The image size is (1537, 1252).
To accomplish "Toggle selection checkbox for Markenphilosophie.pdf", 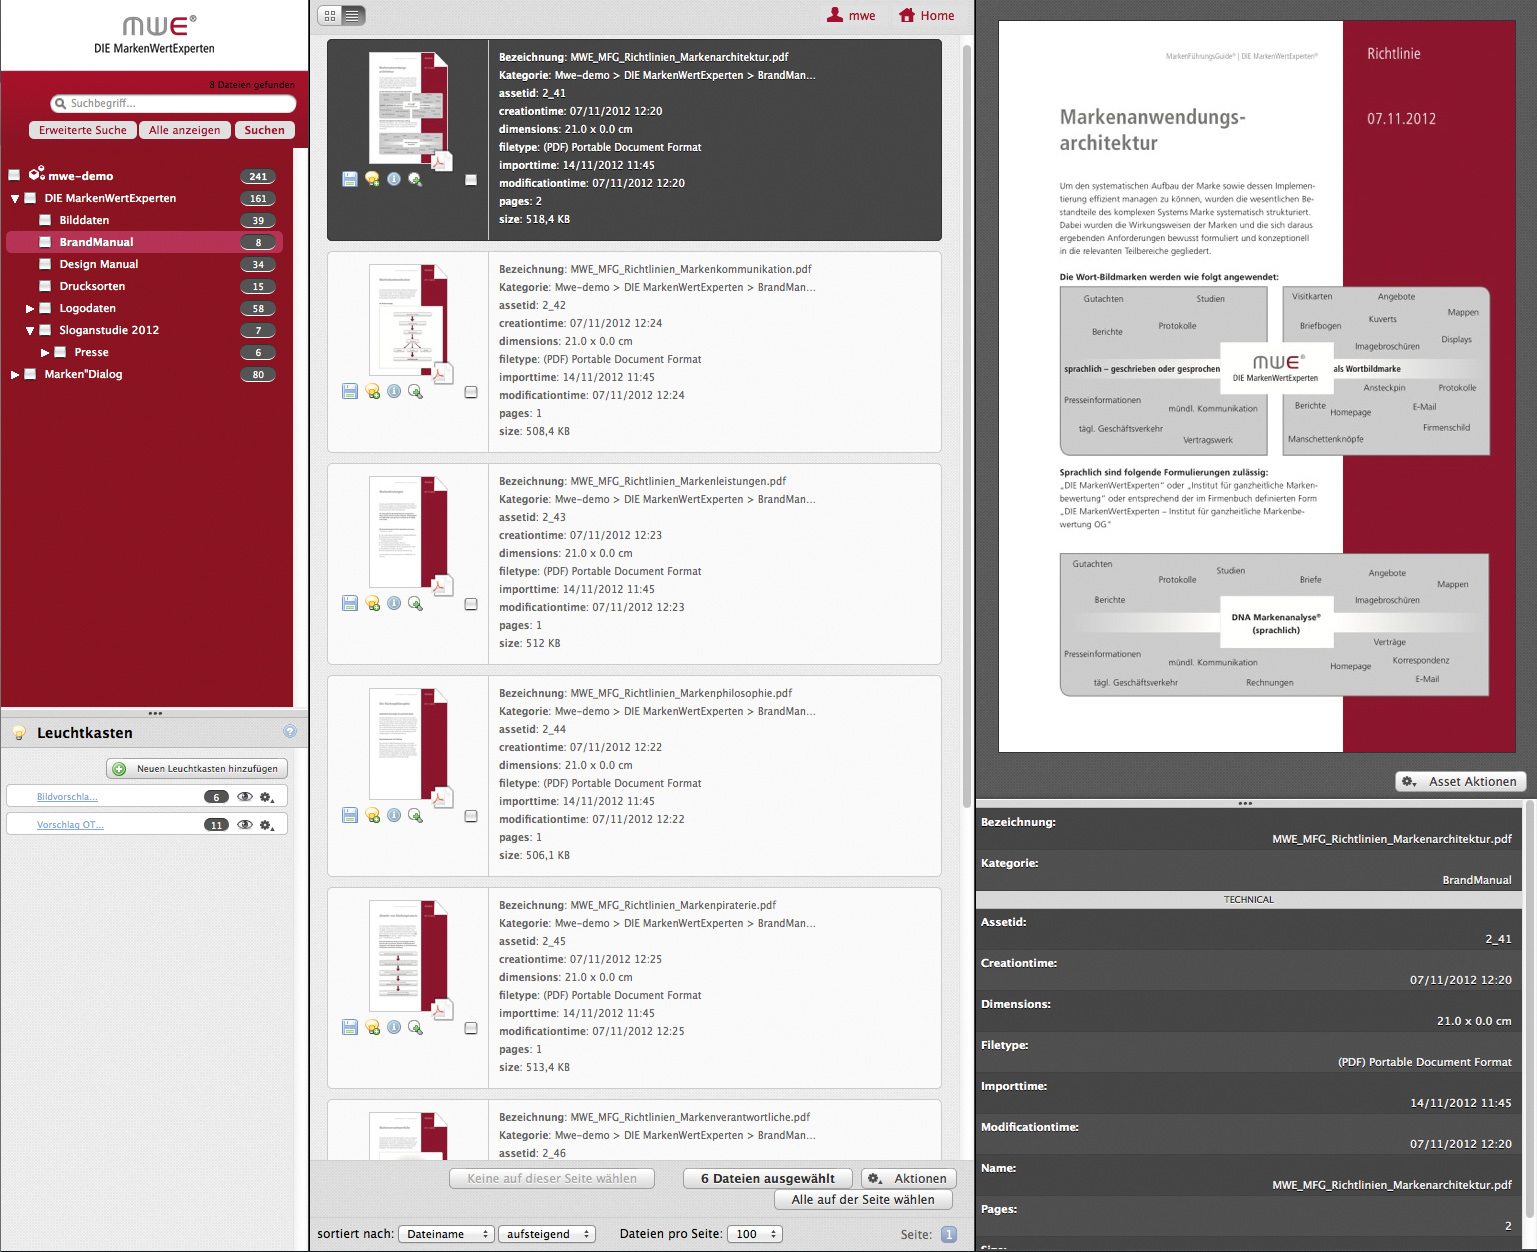I will pos(471,816).
